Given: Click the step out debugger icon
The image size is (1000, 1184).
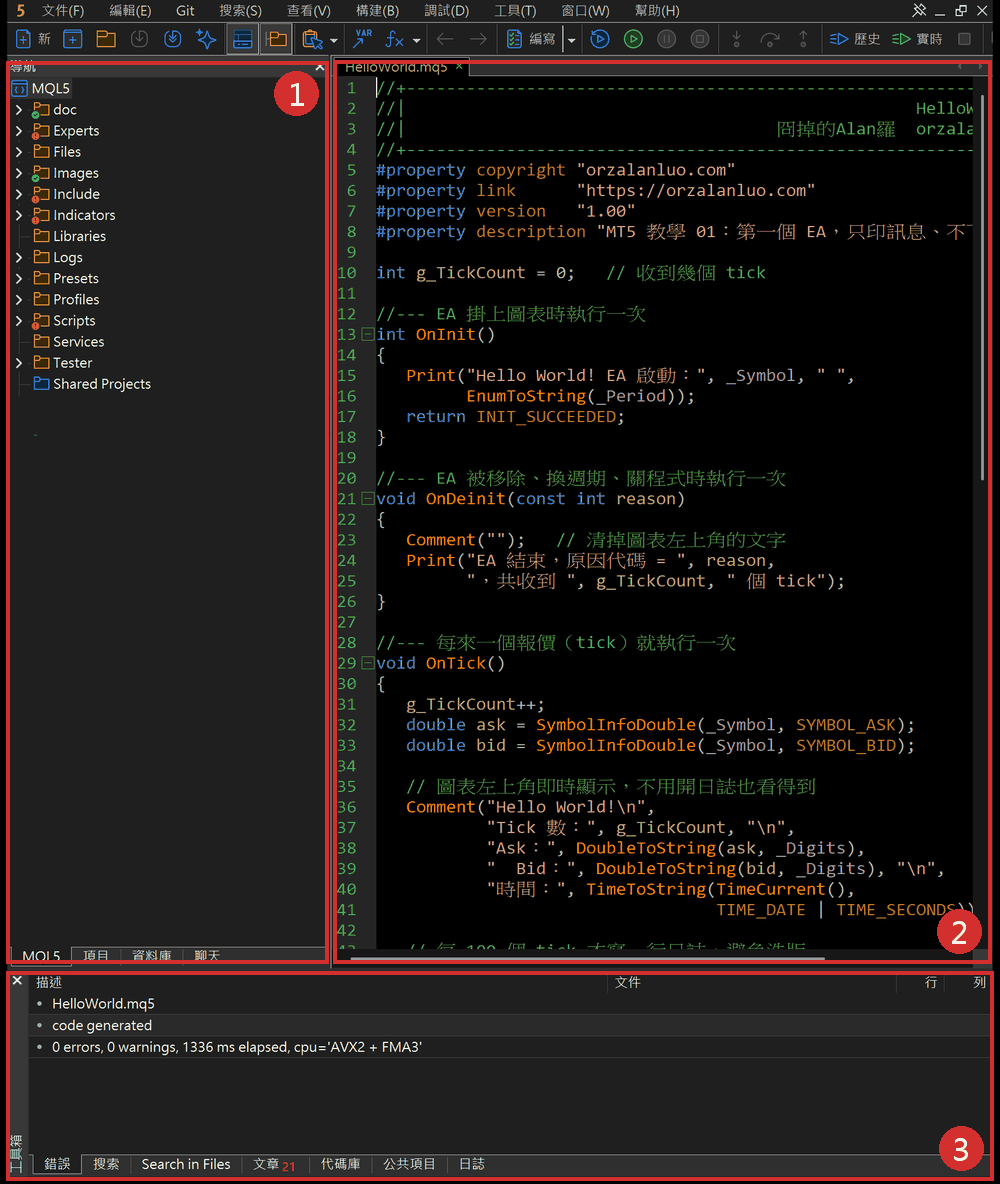Looking at the screenshot, I should pyautogui.click(x=803, y=39).
